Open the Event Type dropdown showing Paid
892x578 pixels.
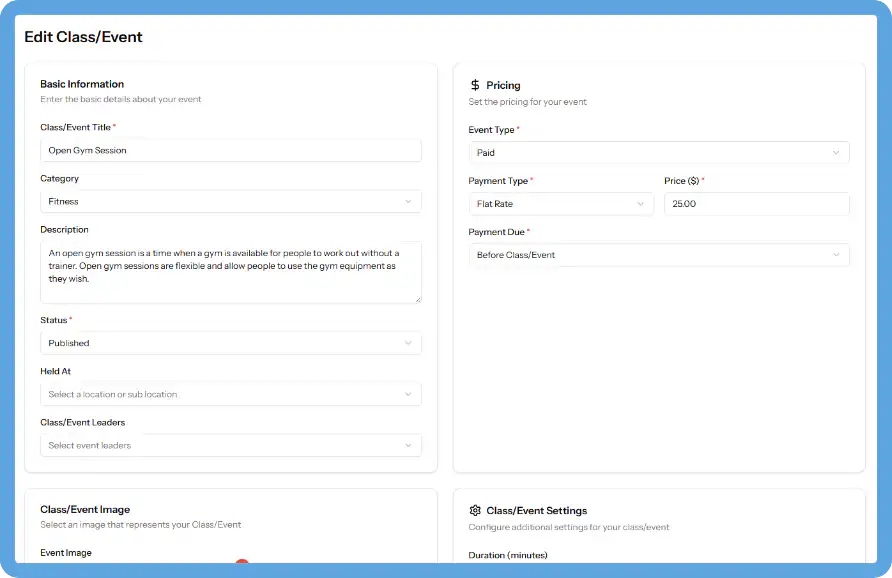(658, 152)
